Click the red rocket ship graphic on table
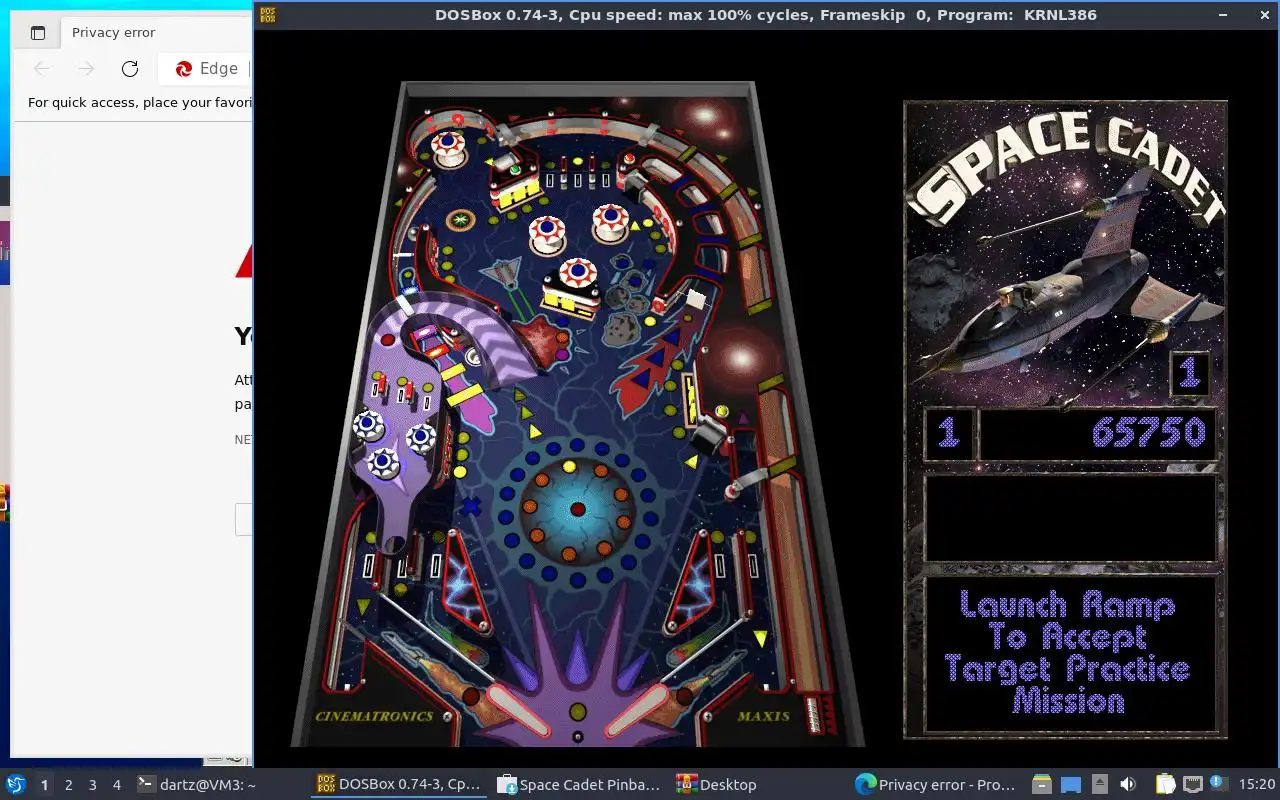This screenshot has width=1280, height=800. [653, 362]
